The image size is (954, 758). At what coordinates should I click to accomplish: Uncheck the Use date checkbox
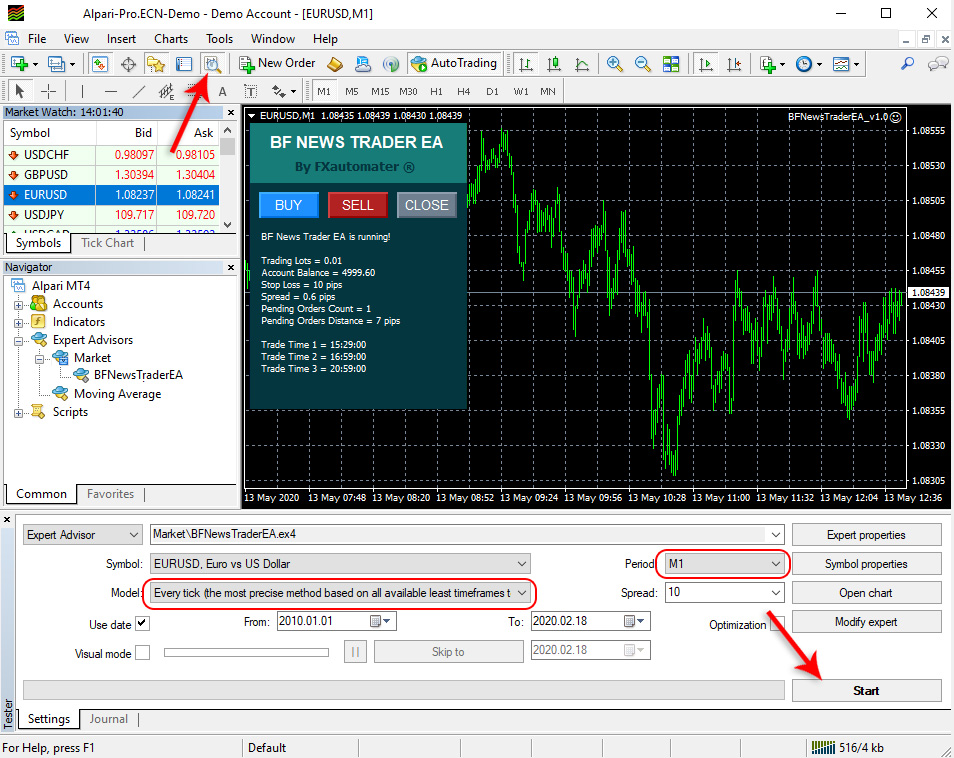point(142,623)
